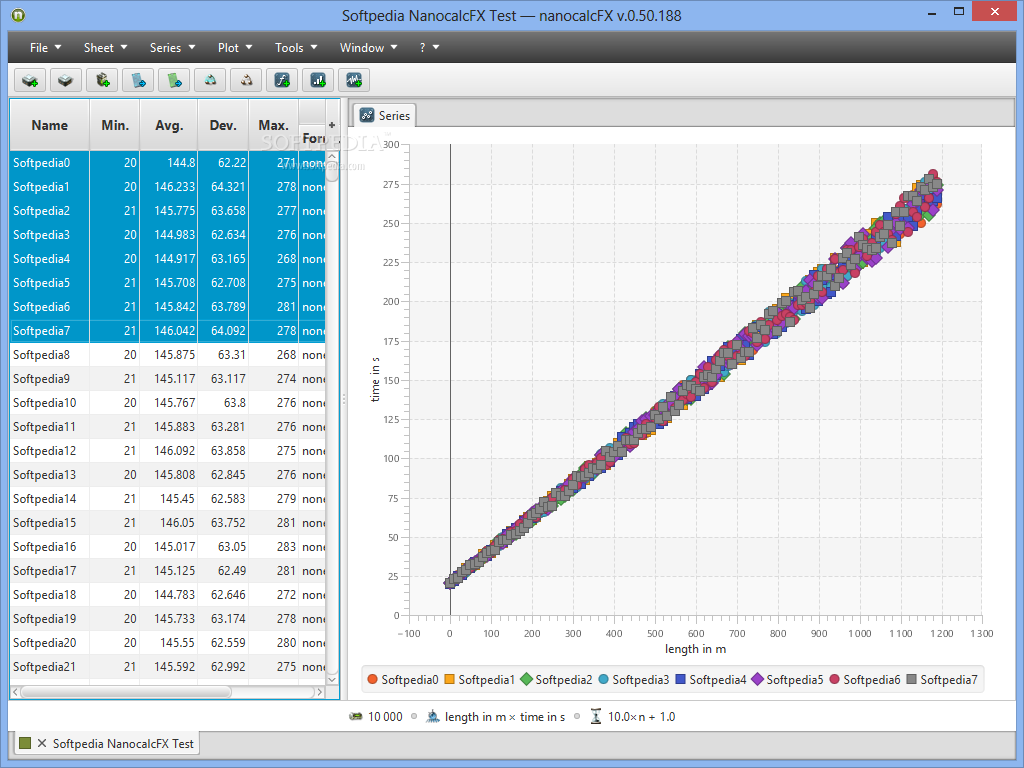Click the gray box toolbar icon with green plus
Screen dimensions: 1024x768
point(30,80)
